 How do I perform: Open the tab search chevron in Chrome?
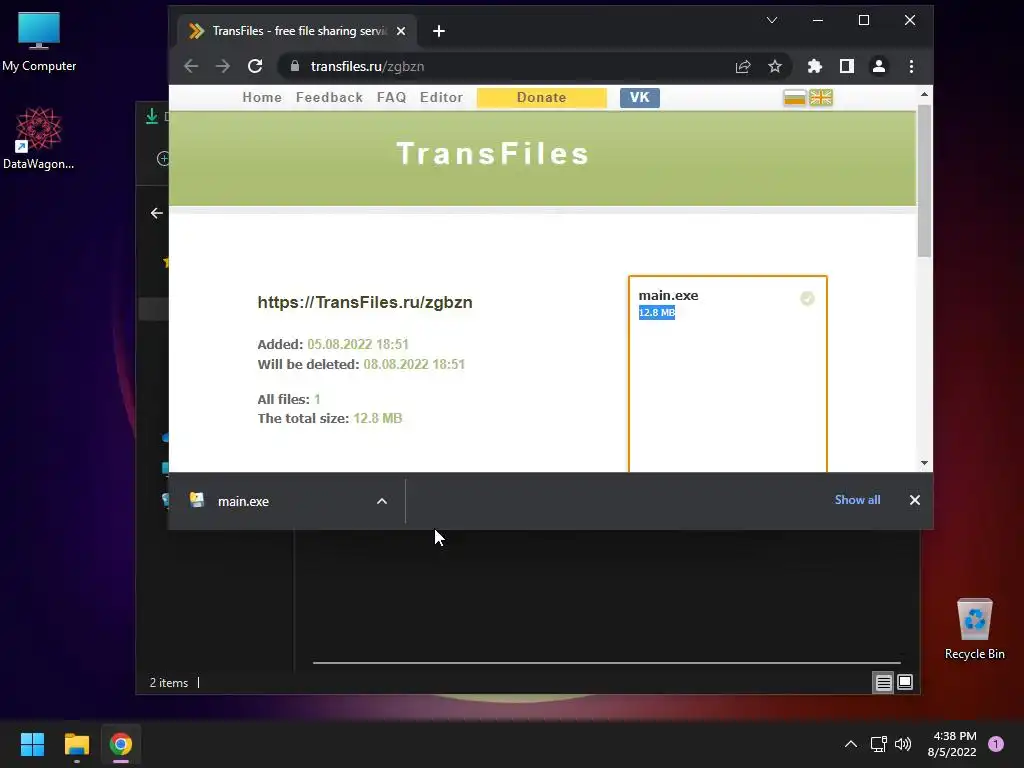(x=772, y=20)
